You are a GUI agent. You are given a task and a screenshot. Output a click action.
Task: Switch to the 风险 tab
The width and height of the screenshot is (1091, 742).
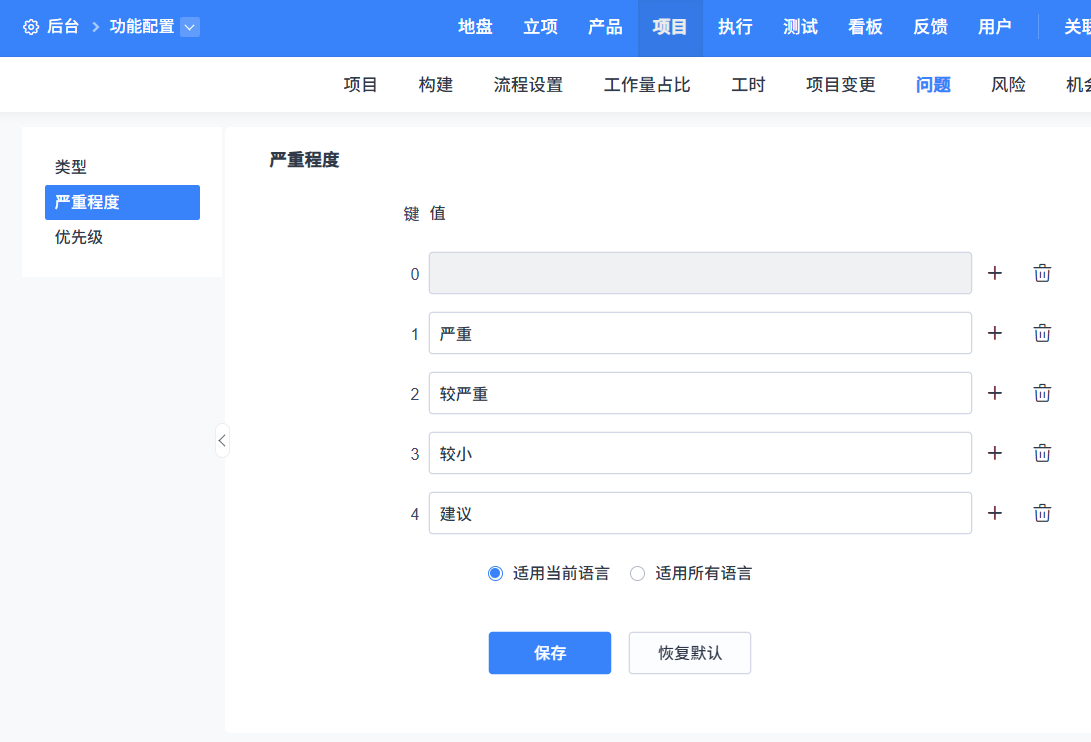1008,85
